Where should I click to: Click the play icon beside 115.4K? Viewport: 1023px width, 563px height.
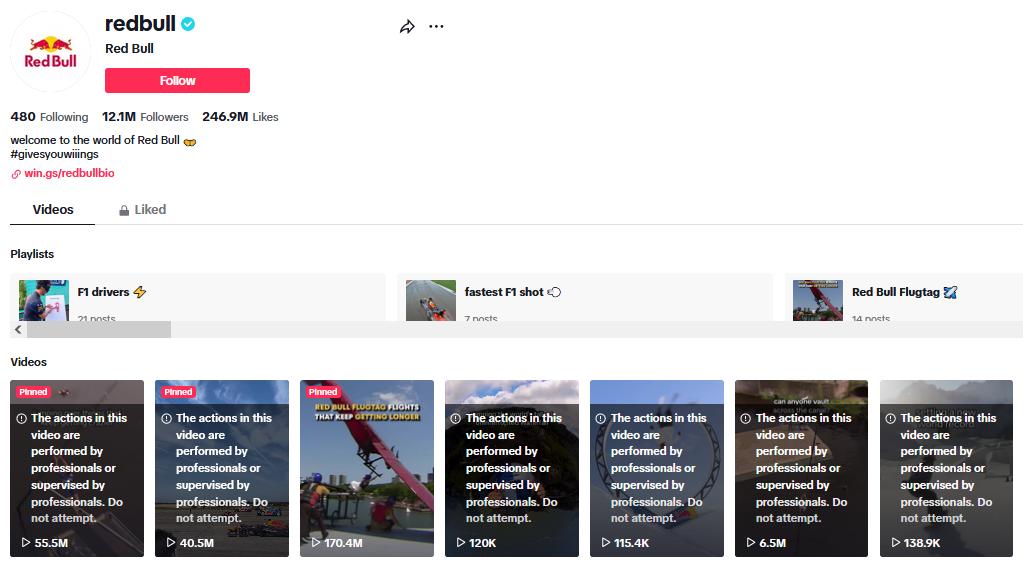(x=605, y=543)
